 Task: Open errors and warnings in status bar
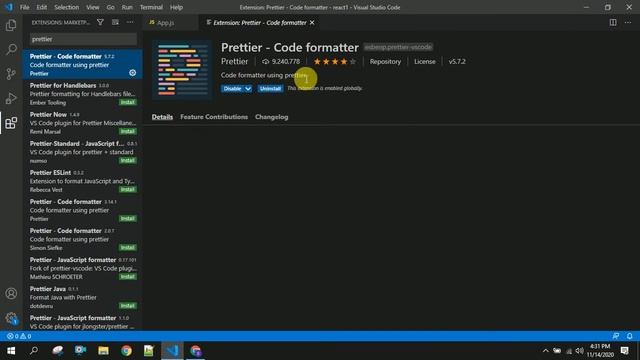coord(19,336)
